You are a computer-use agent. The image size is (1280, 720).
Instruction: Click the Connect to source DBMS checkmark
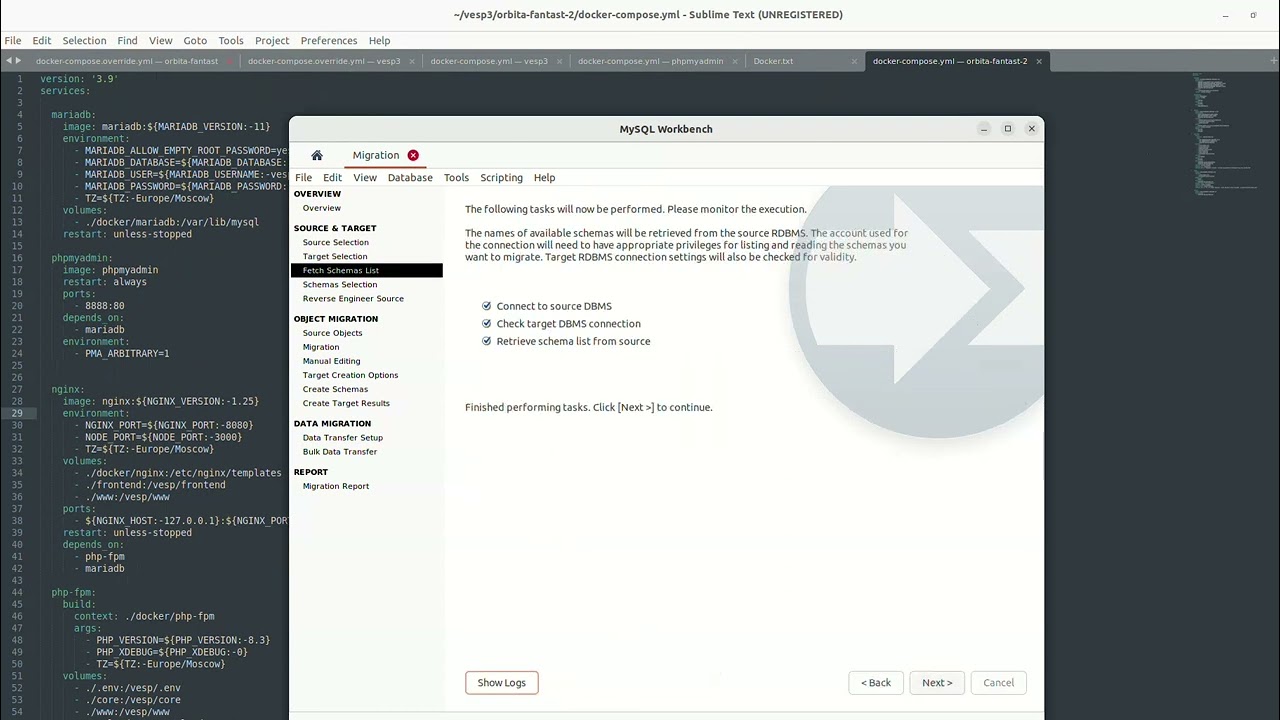click(487, 306)
